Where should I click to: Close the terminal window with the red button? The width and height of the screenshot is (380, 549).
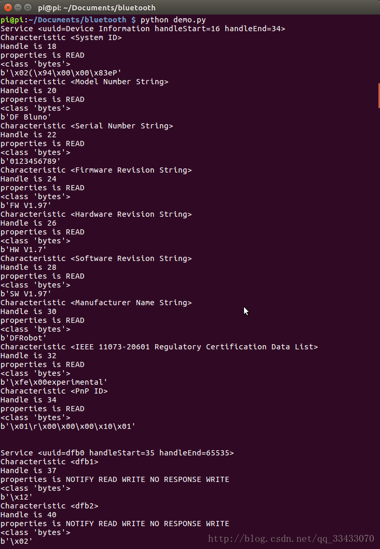(x=8, y=7)
